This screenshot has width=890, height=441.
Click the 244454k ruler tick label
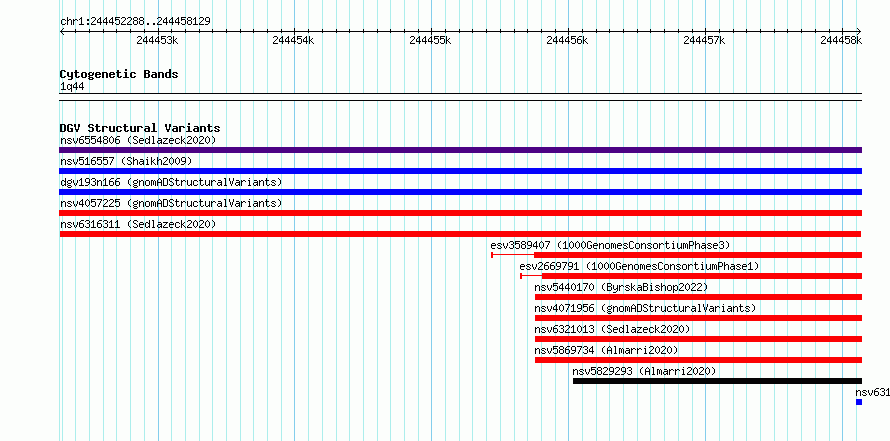click(x=293, y=40)
